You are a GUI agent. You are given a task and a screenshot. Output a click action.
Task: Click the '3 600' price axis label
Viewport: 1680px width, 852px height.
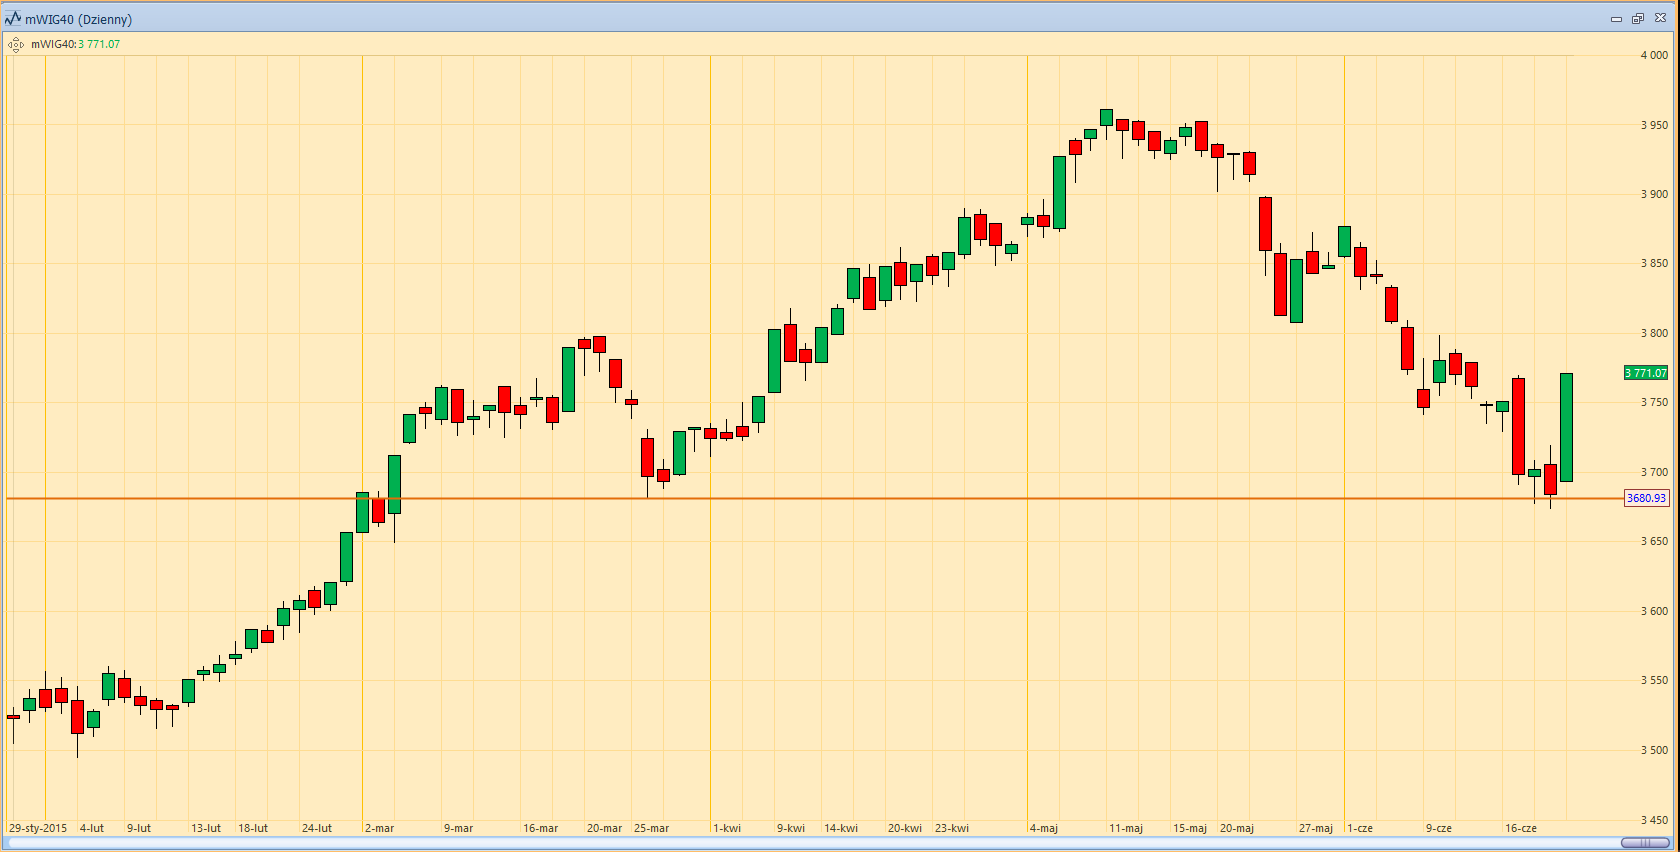pos(1654,611)
